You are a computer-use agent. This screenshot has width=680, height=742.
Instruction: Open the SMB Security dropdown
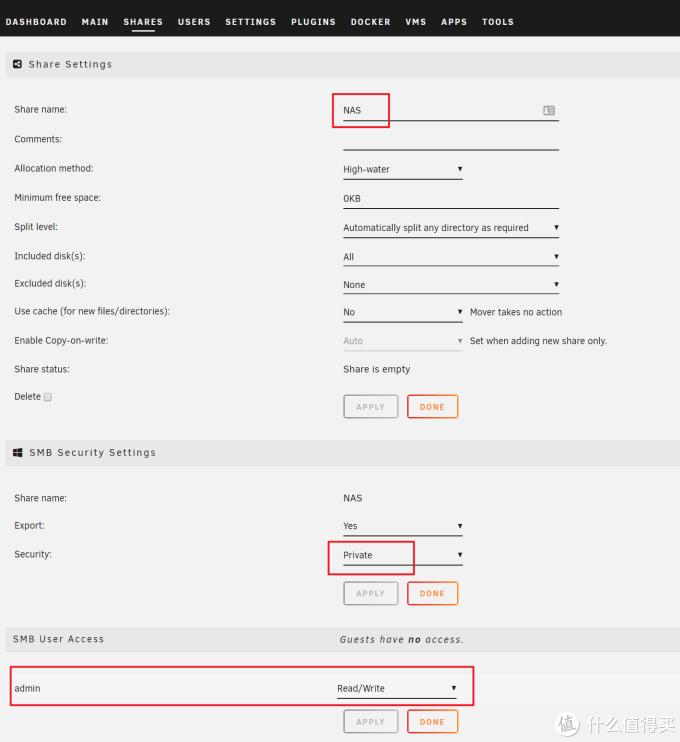(403, 555)
